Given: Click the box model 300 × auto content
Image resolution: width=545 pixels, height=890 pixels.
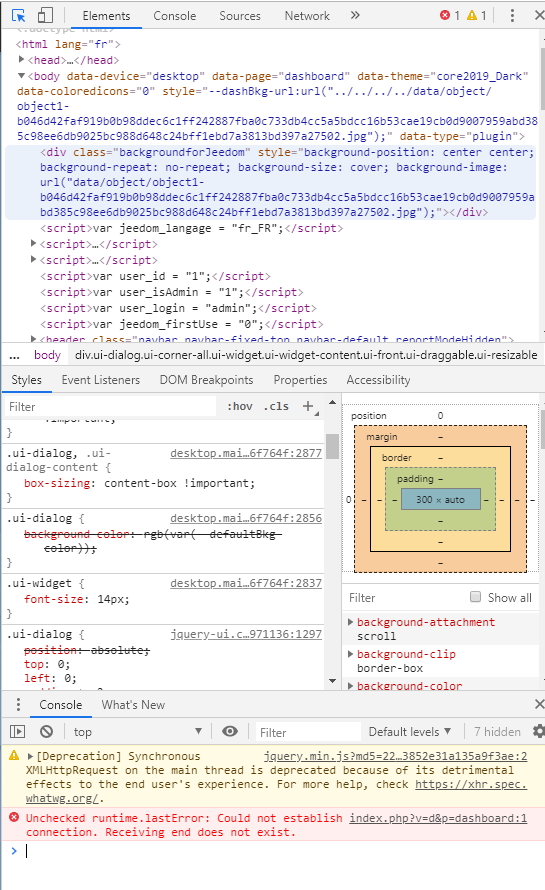Looking at the screenshot, I should point(441,499).
